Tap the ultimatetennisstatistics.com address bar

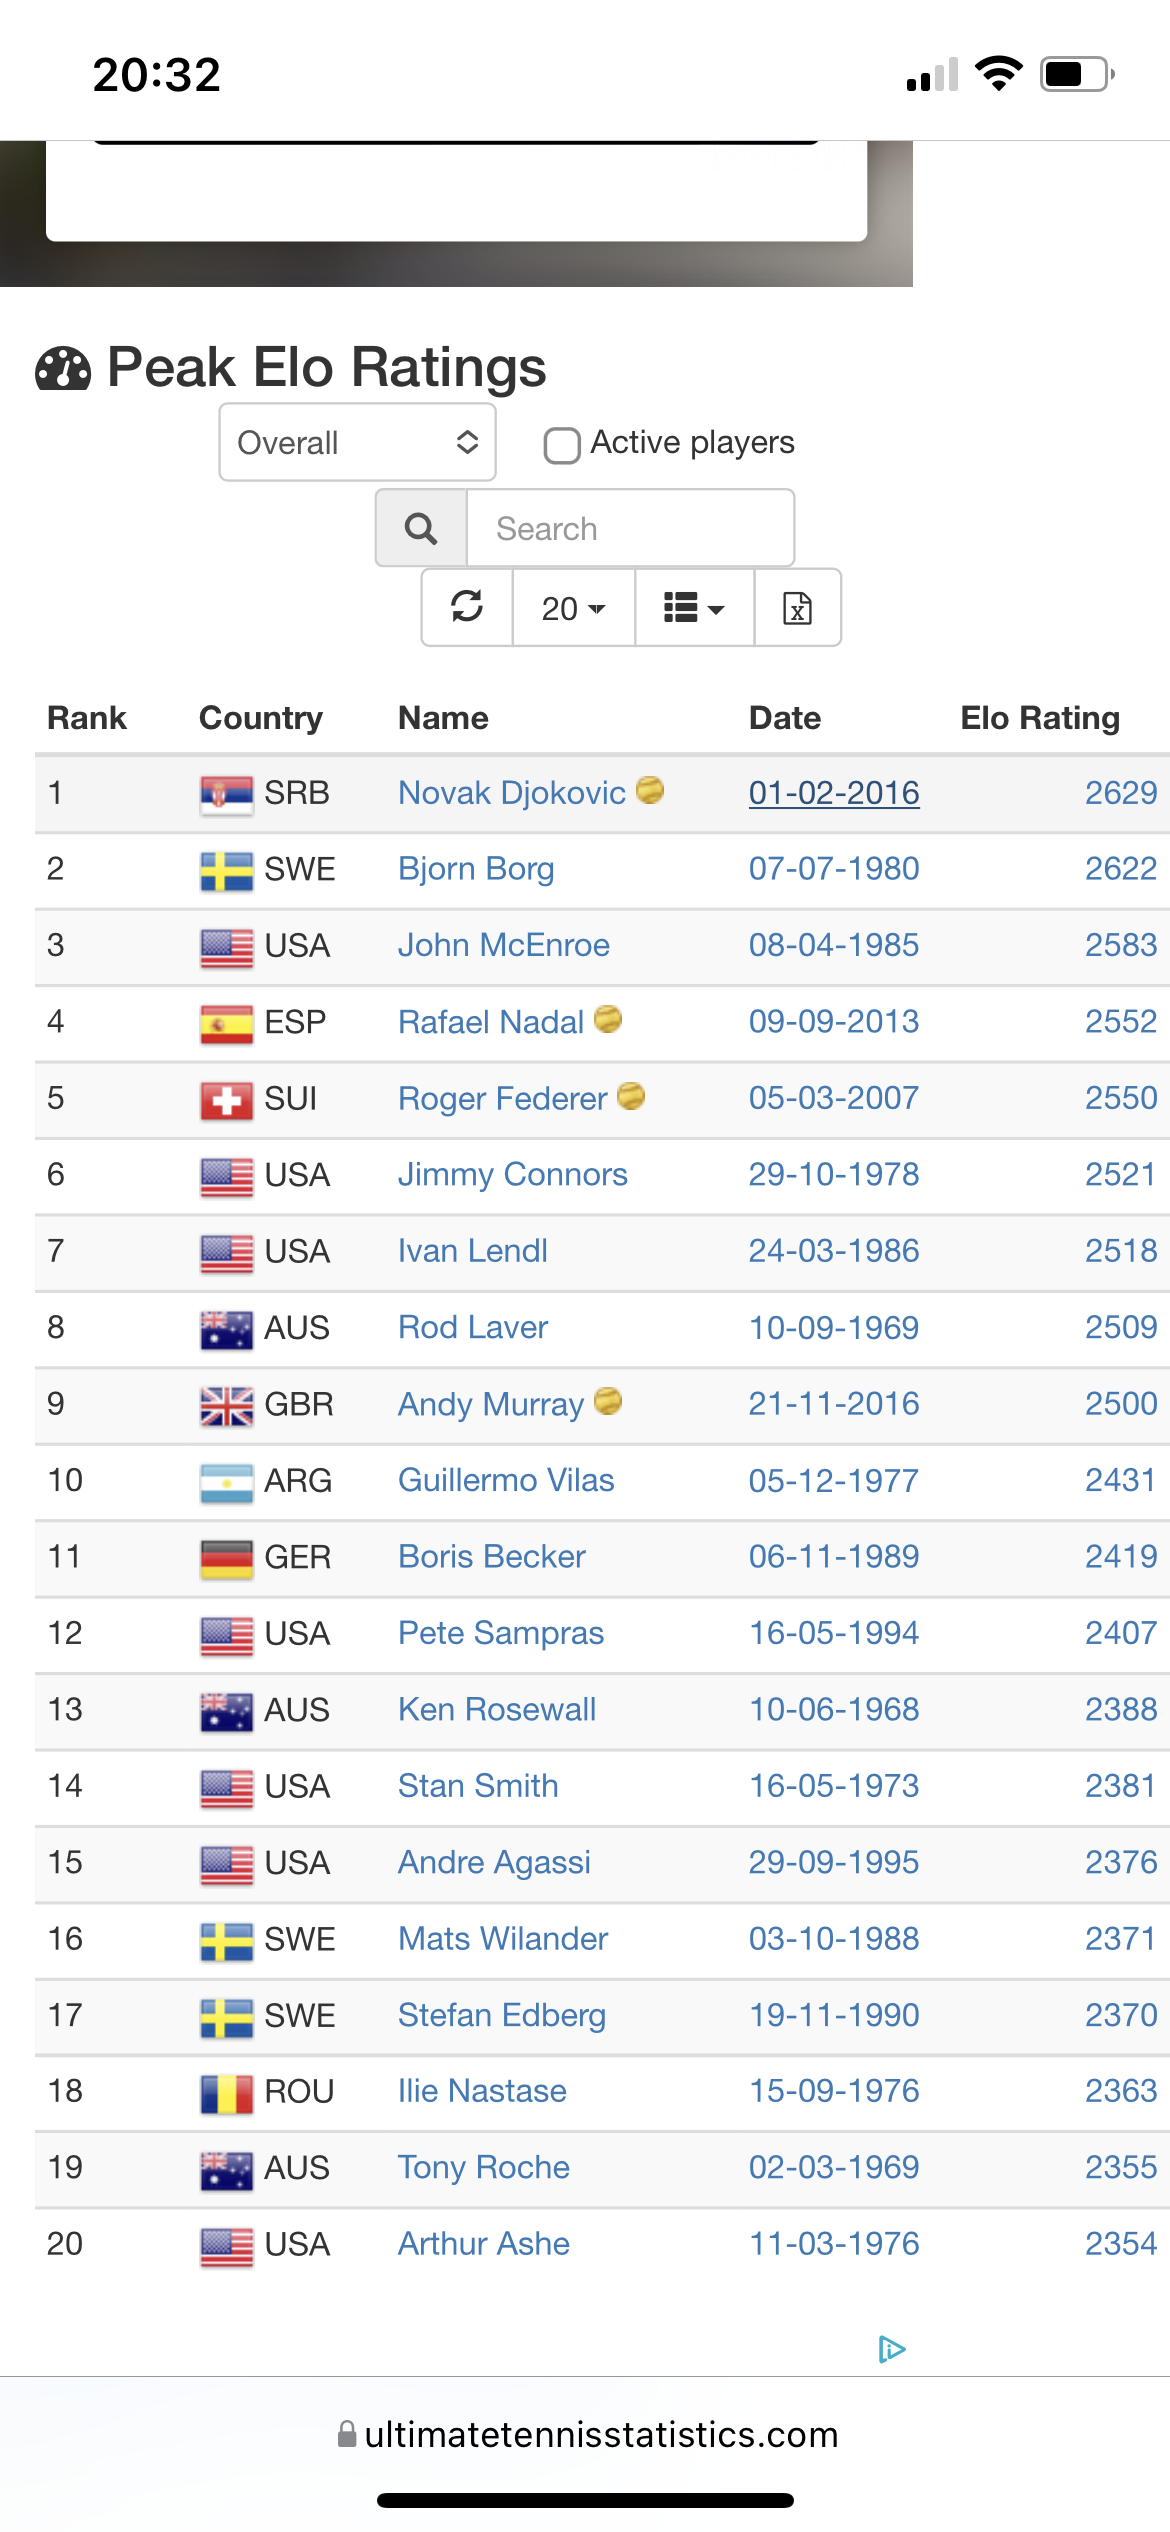coord(587,2434)
